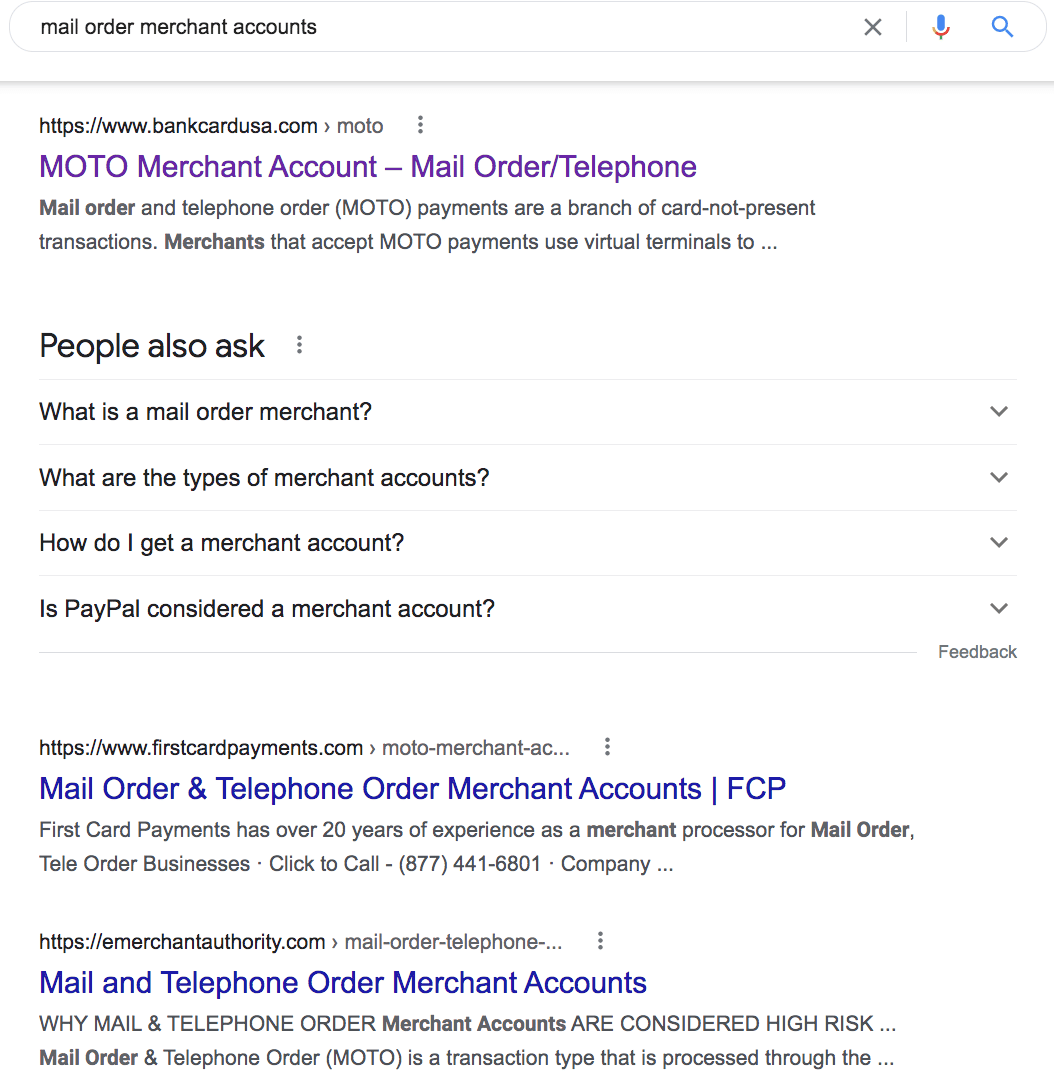The image size is (1054, 1090).
Task: Open "Mail and Telephone Order Merchant Accounts" result
Action: (343, 982)
